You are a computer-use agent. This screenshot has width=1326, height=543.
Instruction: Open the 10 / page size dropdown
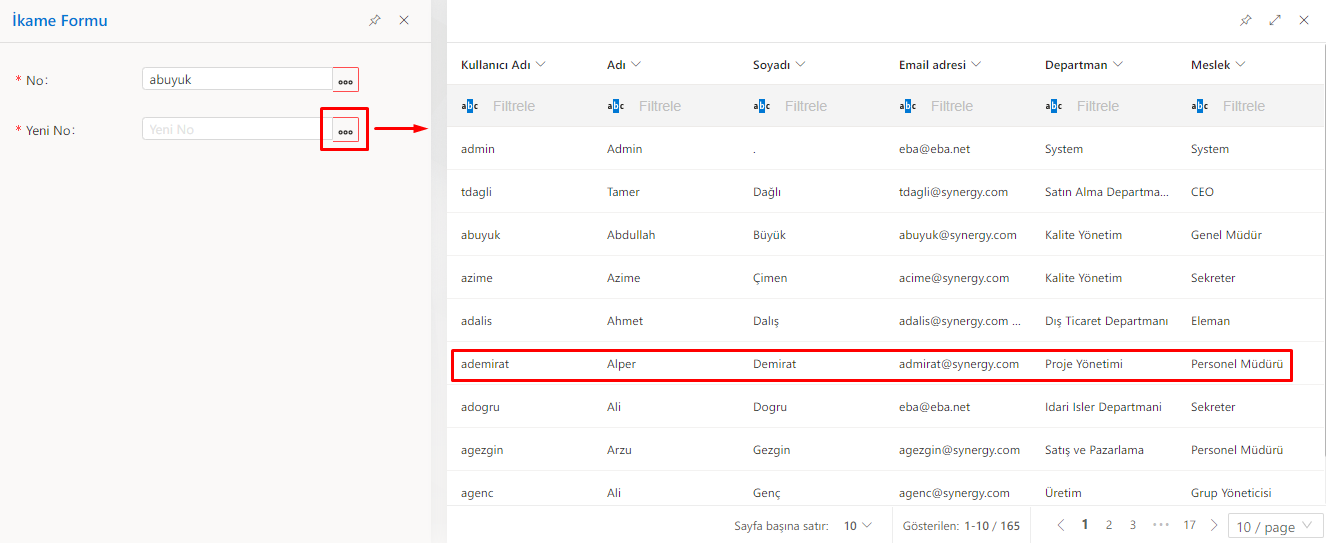(x=1277, y=527)
